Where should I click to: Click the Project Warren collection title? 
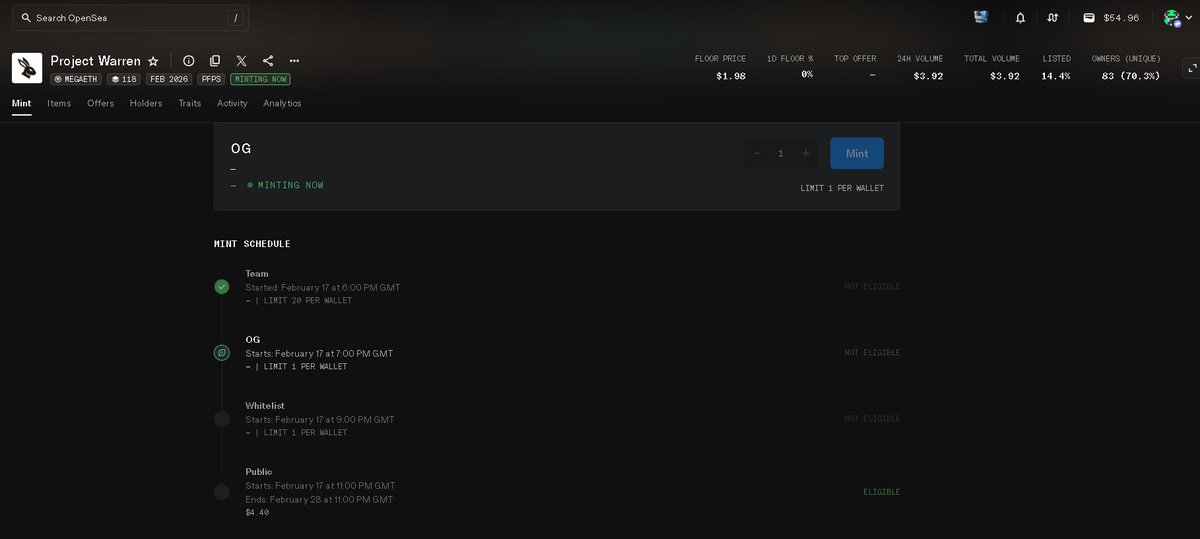96,61
